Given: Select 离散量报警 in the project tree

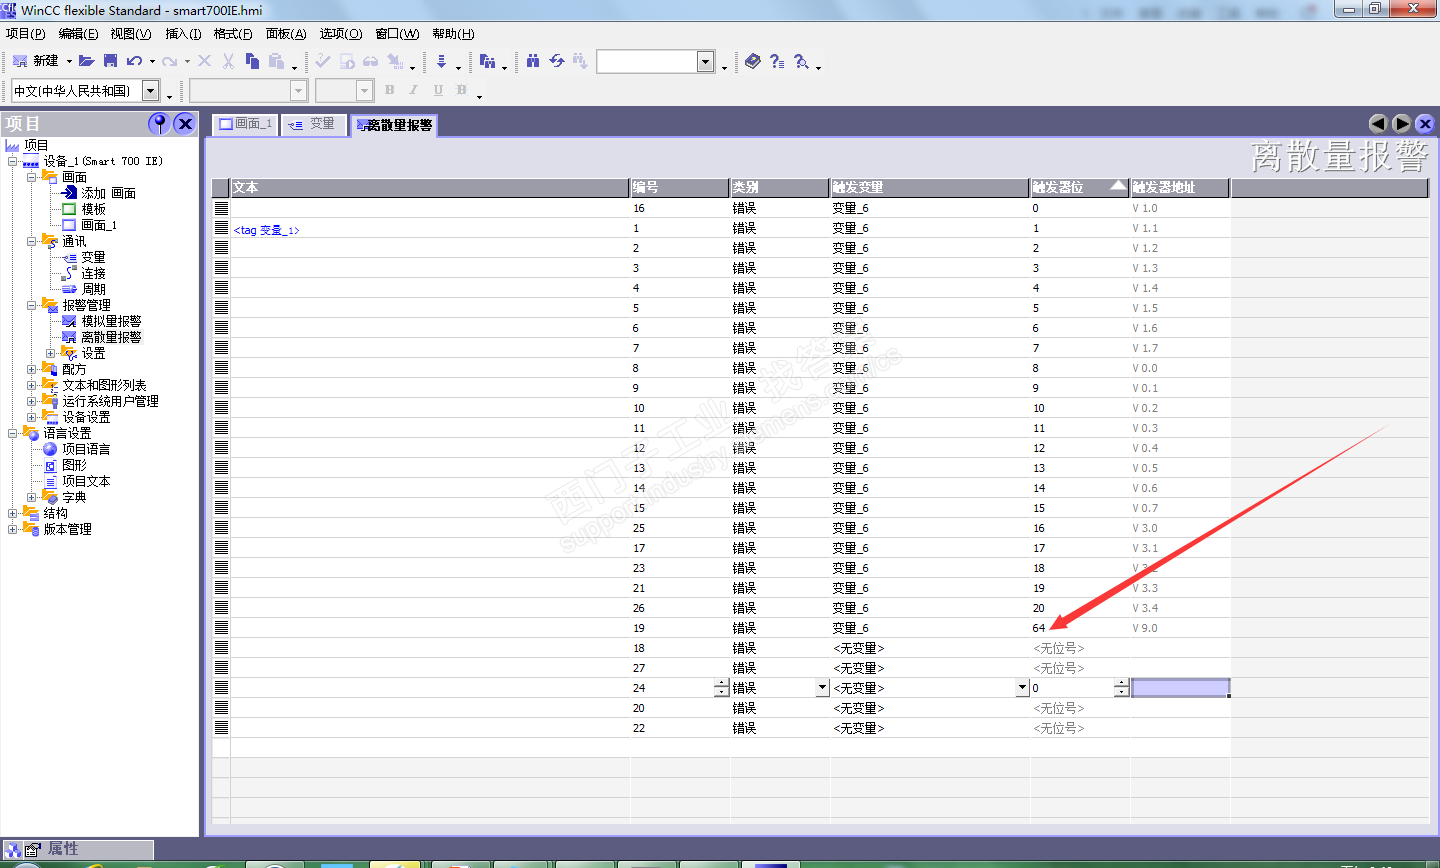Looking at the screenshot, I should pyautogui.click(x=111, y=337).
